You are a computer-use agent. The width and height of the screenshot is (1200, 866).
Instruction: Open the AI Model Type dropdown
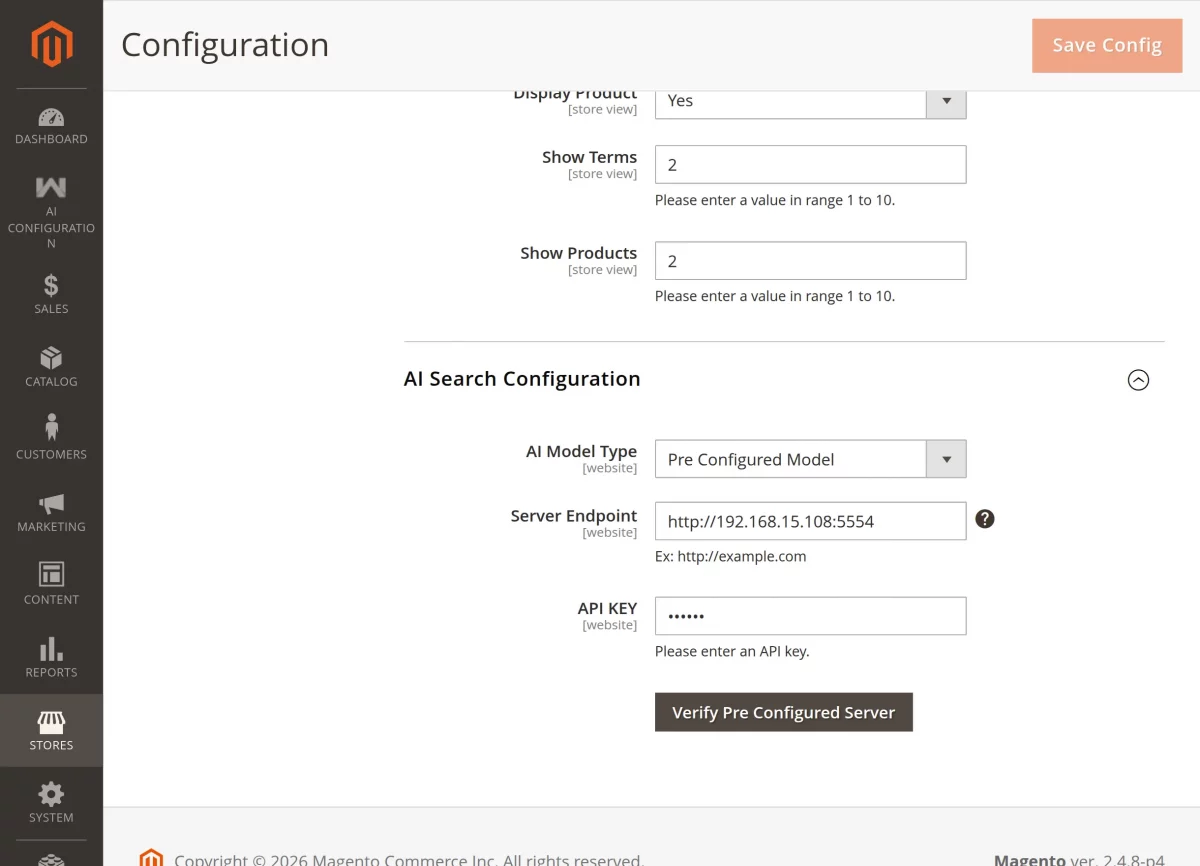(x=810, y=459)
